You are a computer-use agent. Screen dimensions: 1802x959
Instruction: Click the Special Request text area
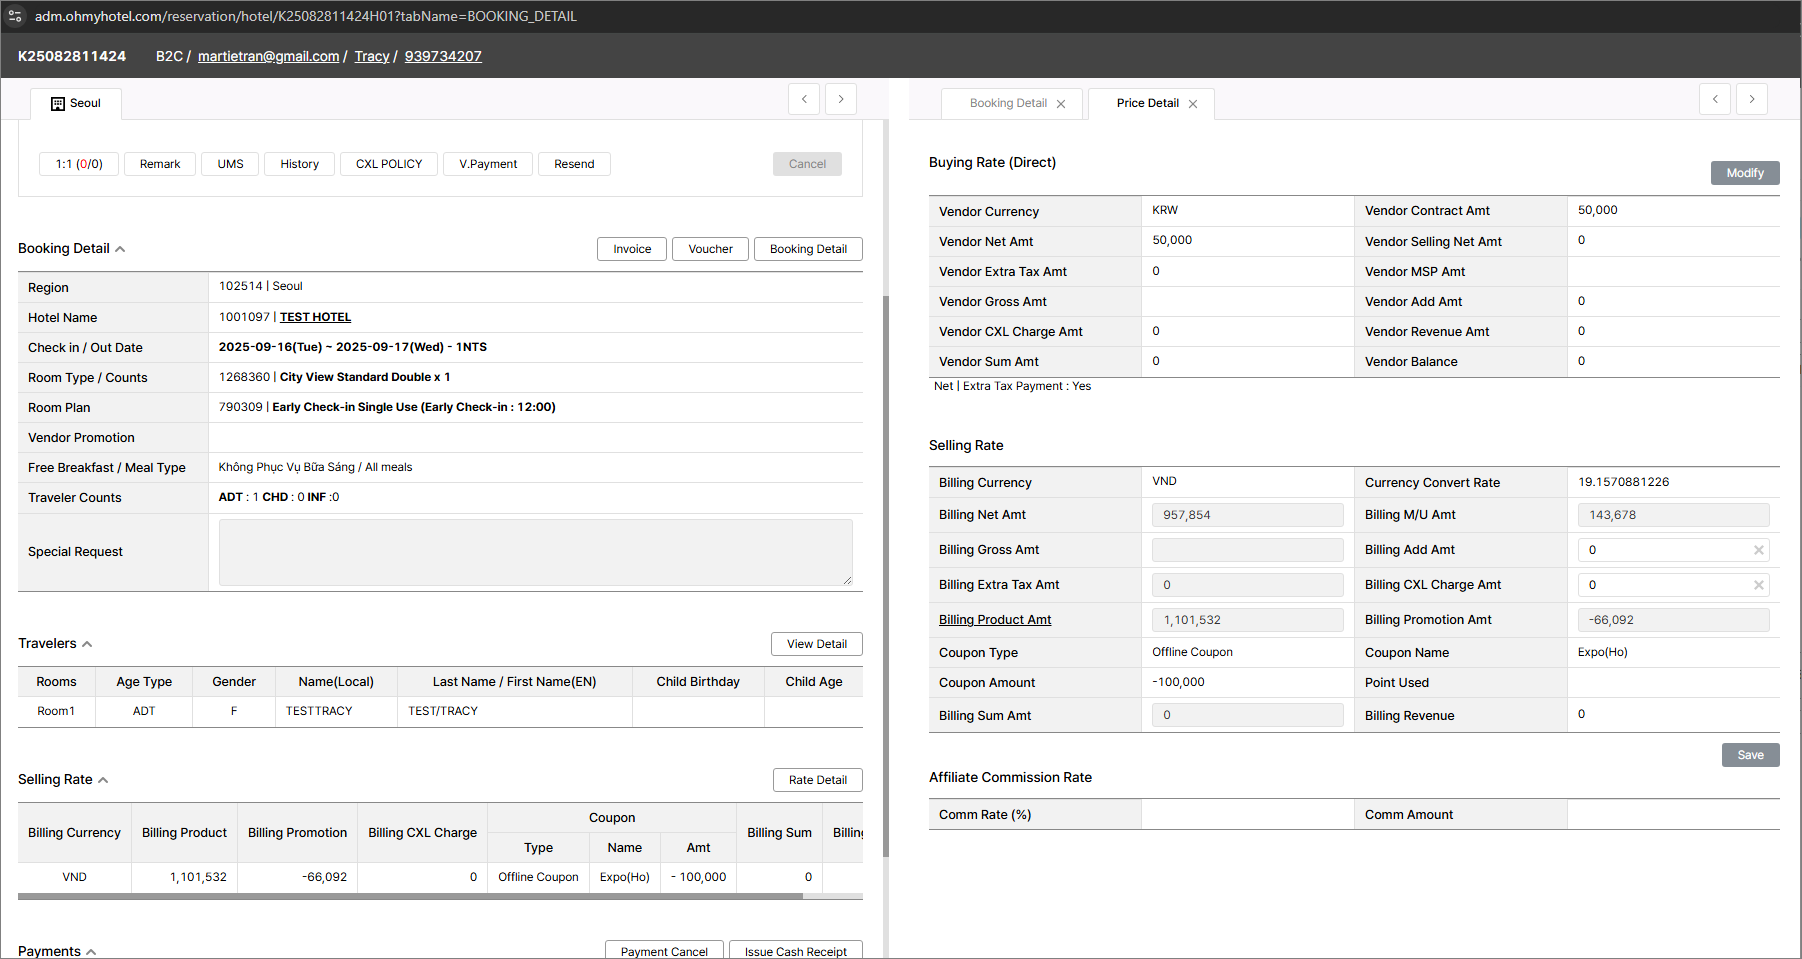(x=535, y=552)
